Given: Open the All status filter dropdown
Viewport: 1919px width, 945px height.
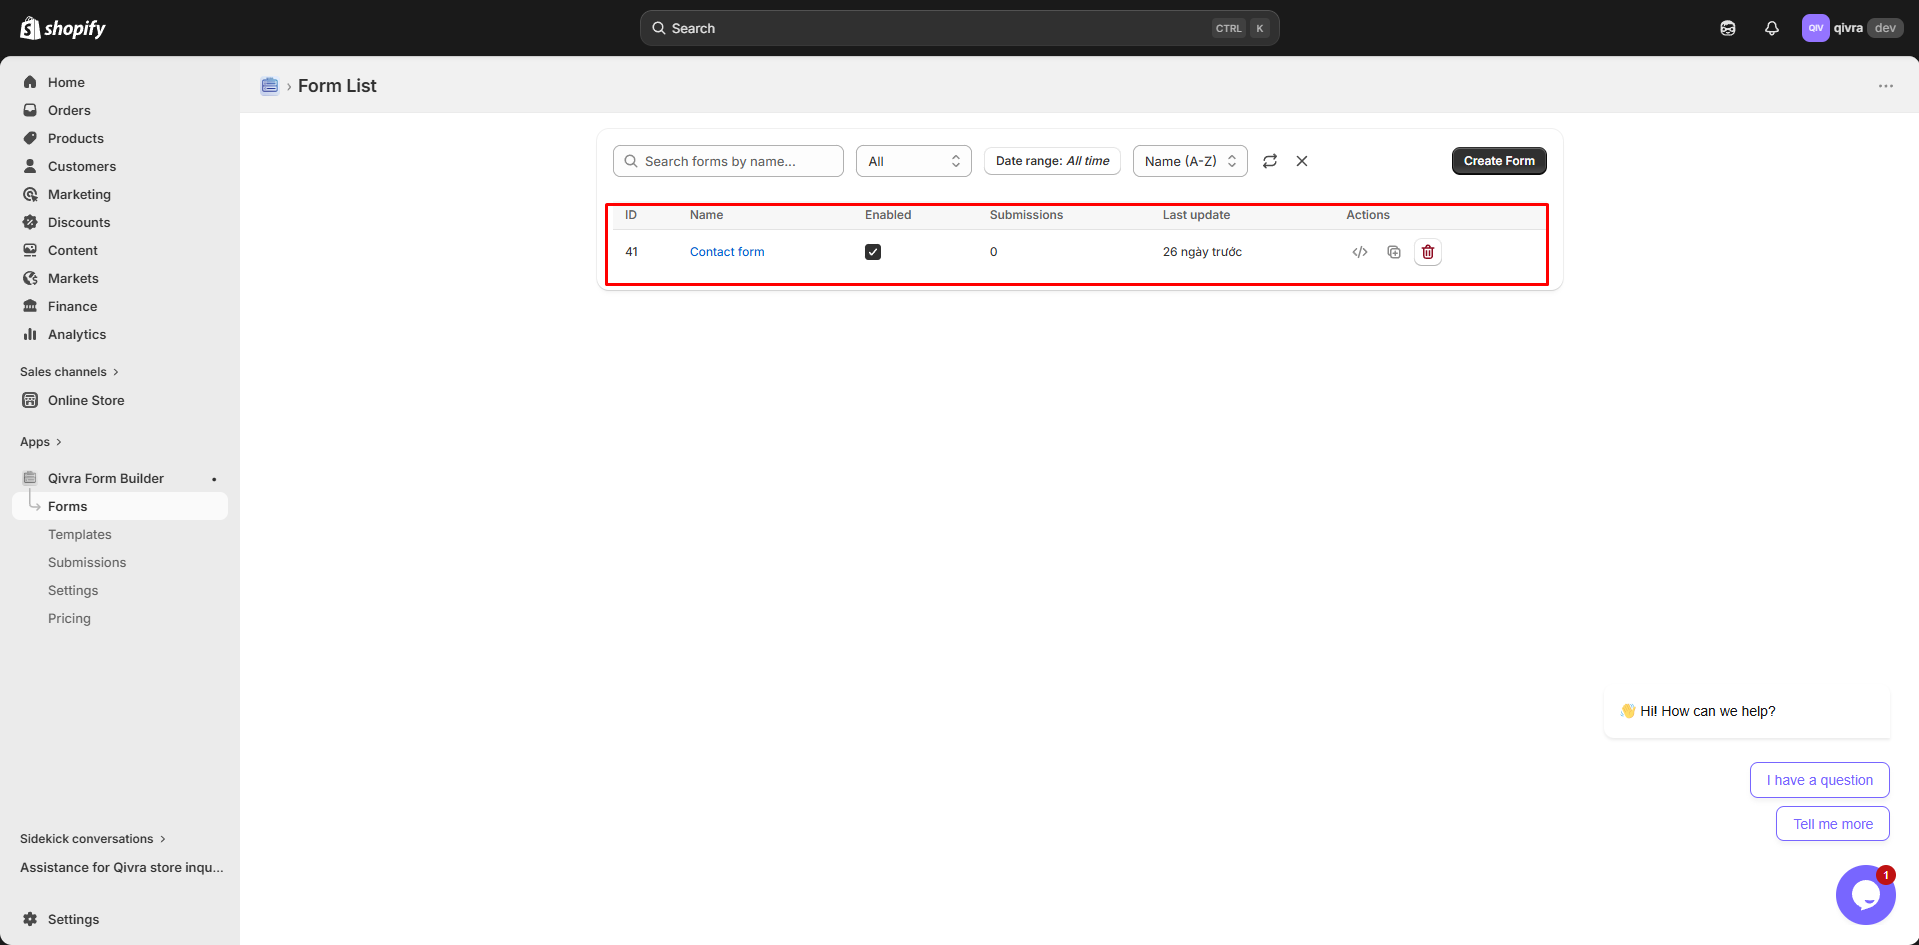Looking at the screenshot, I should 914,161.
